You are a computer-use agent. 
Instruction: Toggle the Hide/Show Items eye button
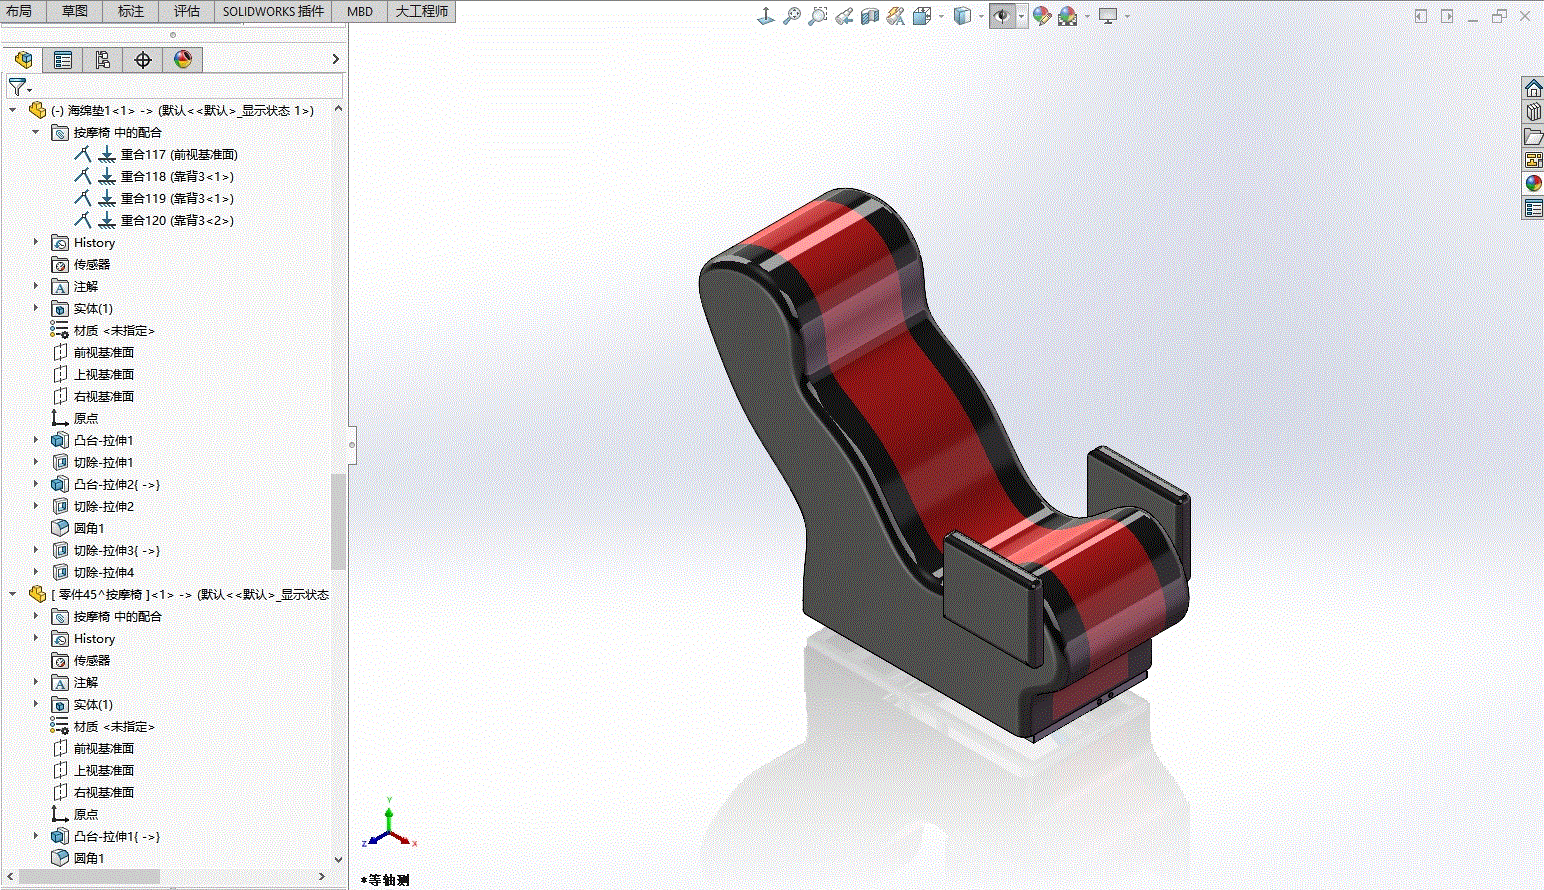click(x=1001, y=16)
